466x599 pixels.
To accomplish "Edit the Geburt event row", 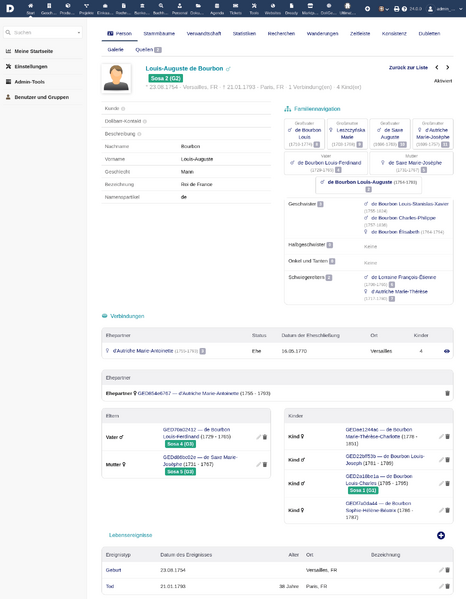I will click(441, 570).
